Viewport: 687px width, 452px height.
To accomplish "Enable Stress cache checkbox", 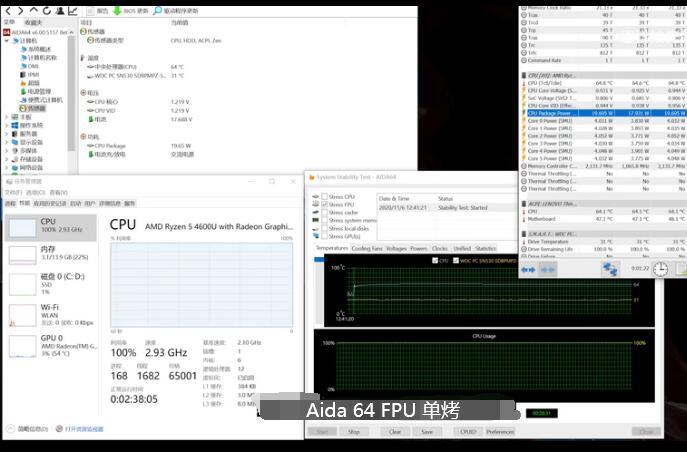I will click(325, 212).
